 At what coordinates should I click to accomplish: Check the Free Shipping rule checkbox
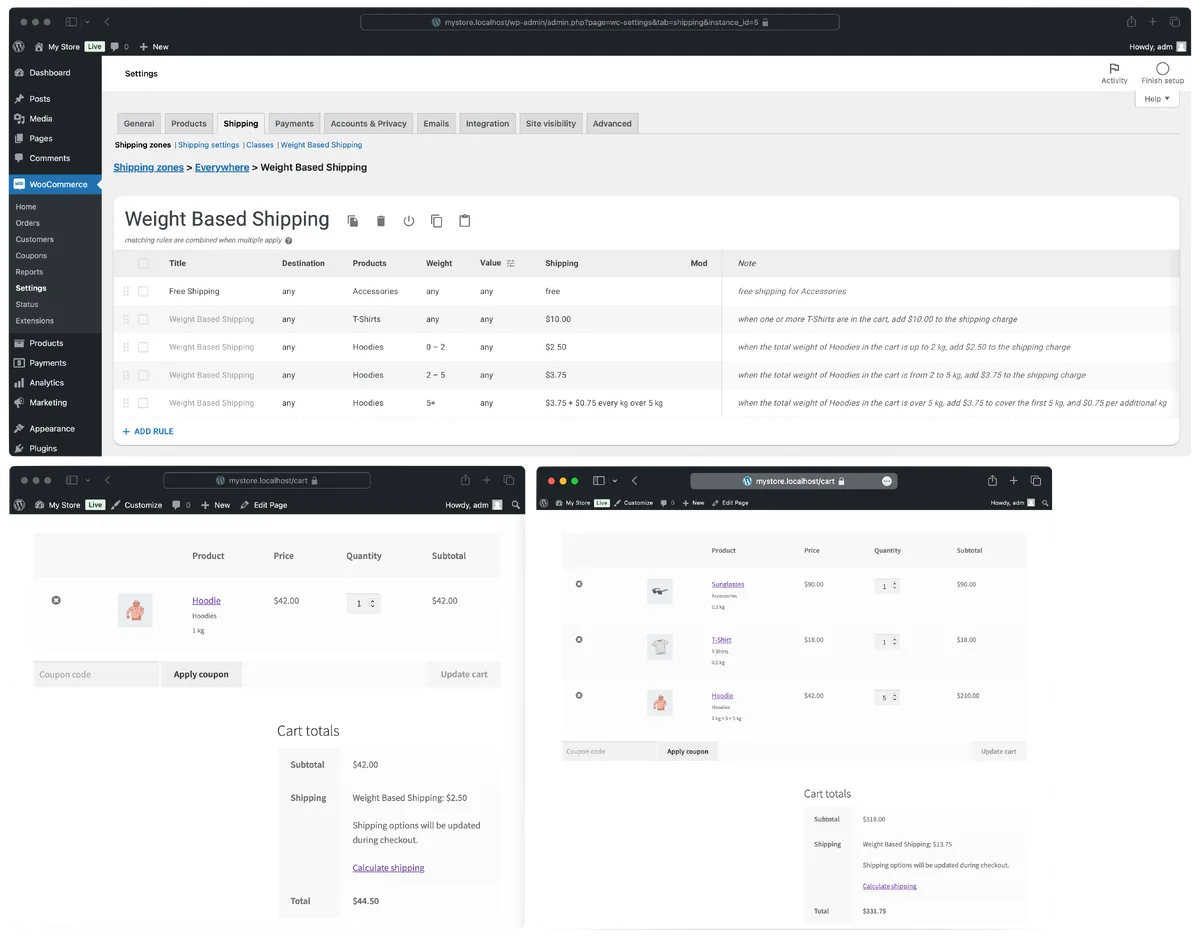(143, 291)
